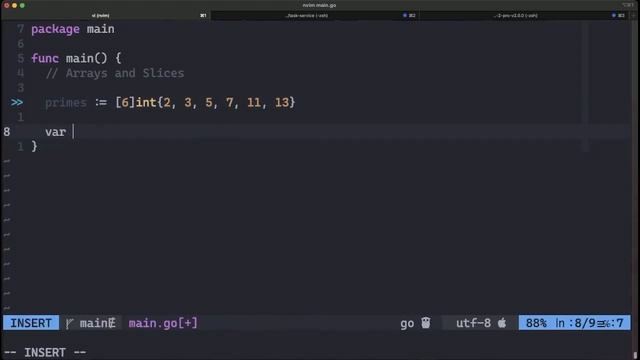640x360 pixels.
Task: Click the main.go[+] filename in statusline
Action: tap(163, 323)
